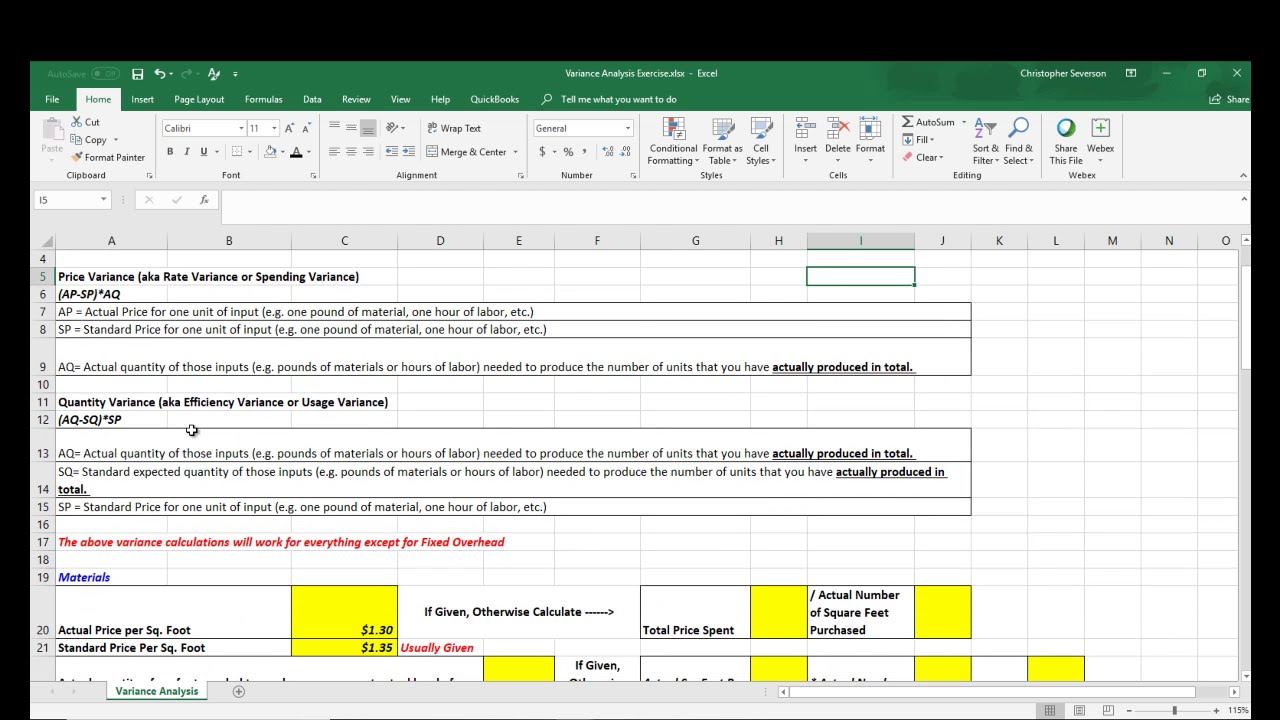Toggle Italic formatting
This screenshot has height=720, width=1280.
click(x=187, y=152)
